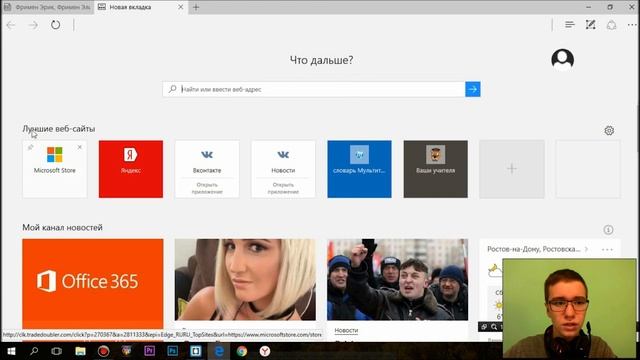Image resolution: width=640 pixels, height=360 pixels.
Task: Open the blonde woman news card
Action: [x=245, y=280]
